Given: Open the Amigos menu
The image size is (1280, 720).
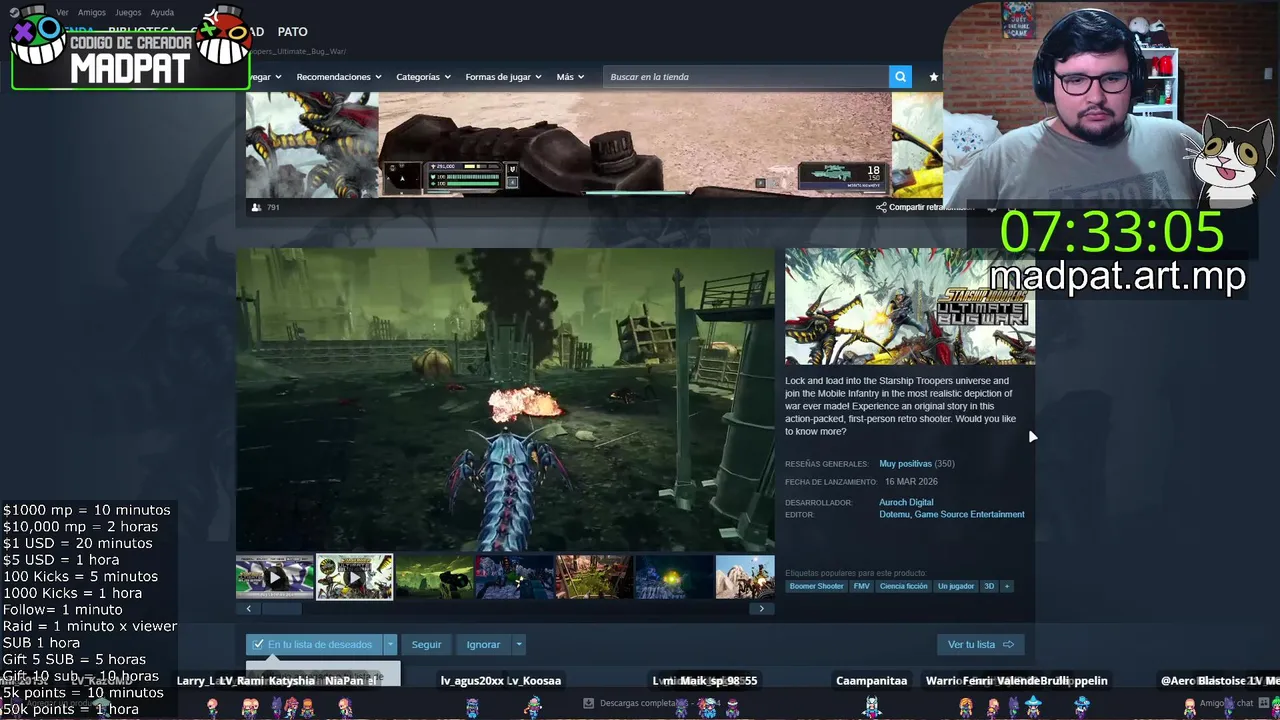Looking at the screenshot, I should [x=91, y=13].
